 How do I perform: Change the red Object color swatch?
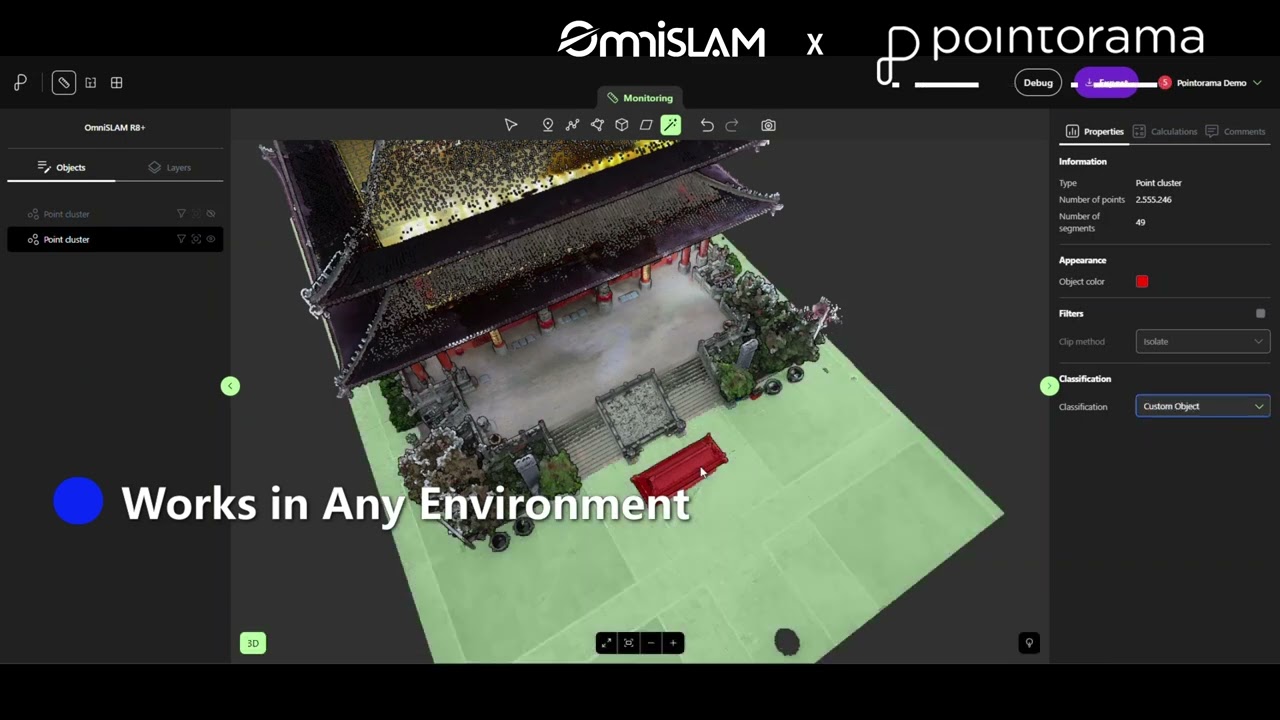[1142, 282]
